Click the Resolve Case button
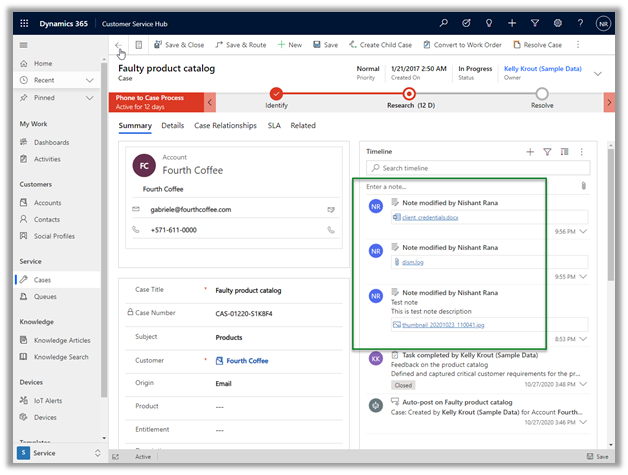628x475 pixels. point(538,45)
